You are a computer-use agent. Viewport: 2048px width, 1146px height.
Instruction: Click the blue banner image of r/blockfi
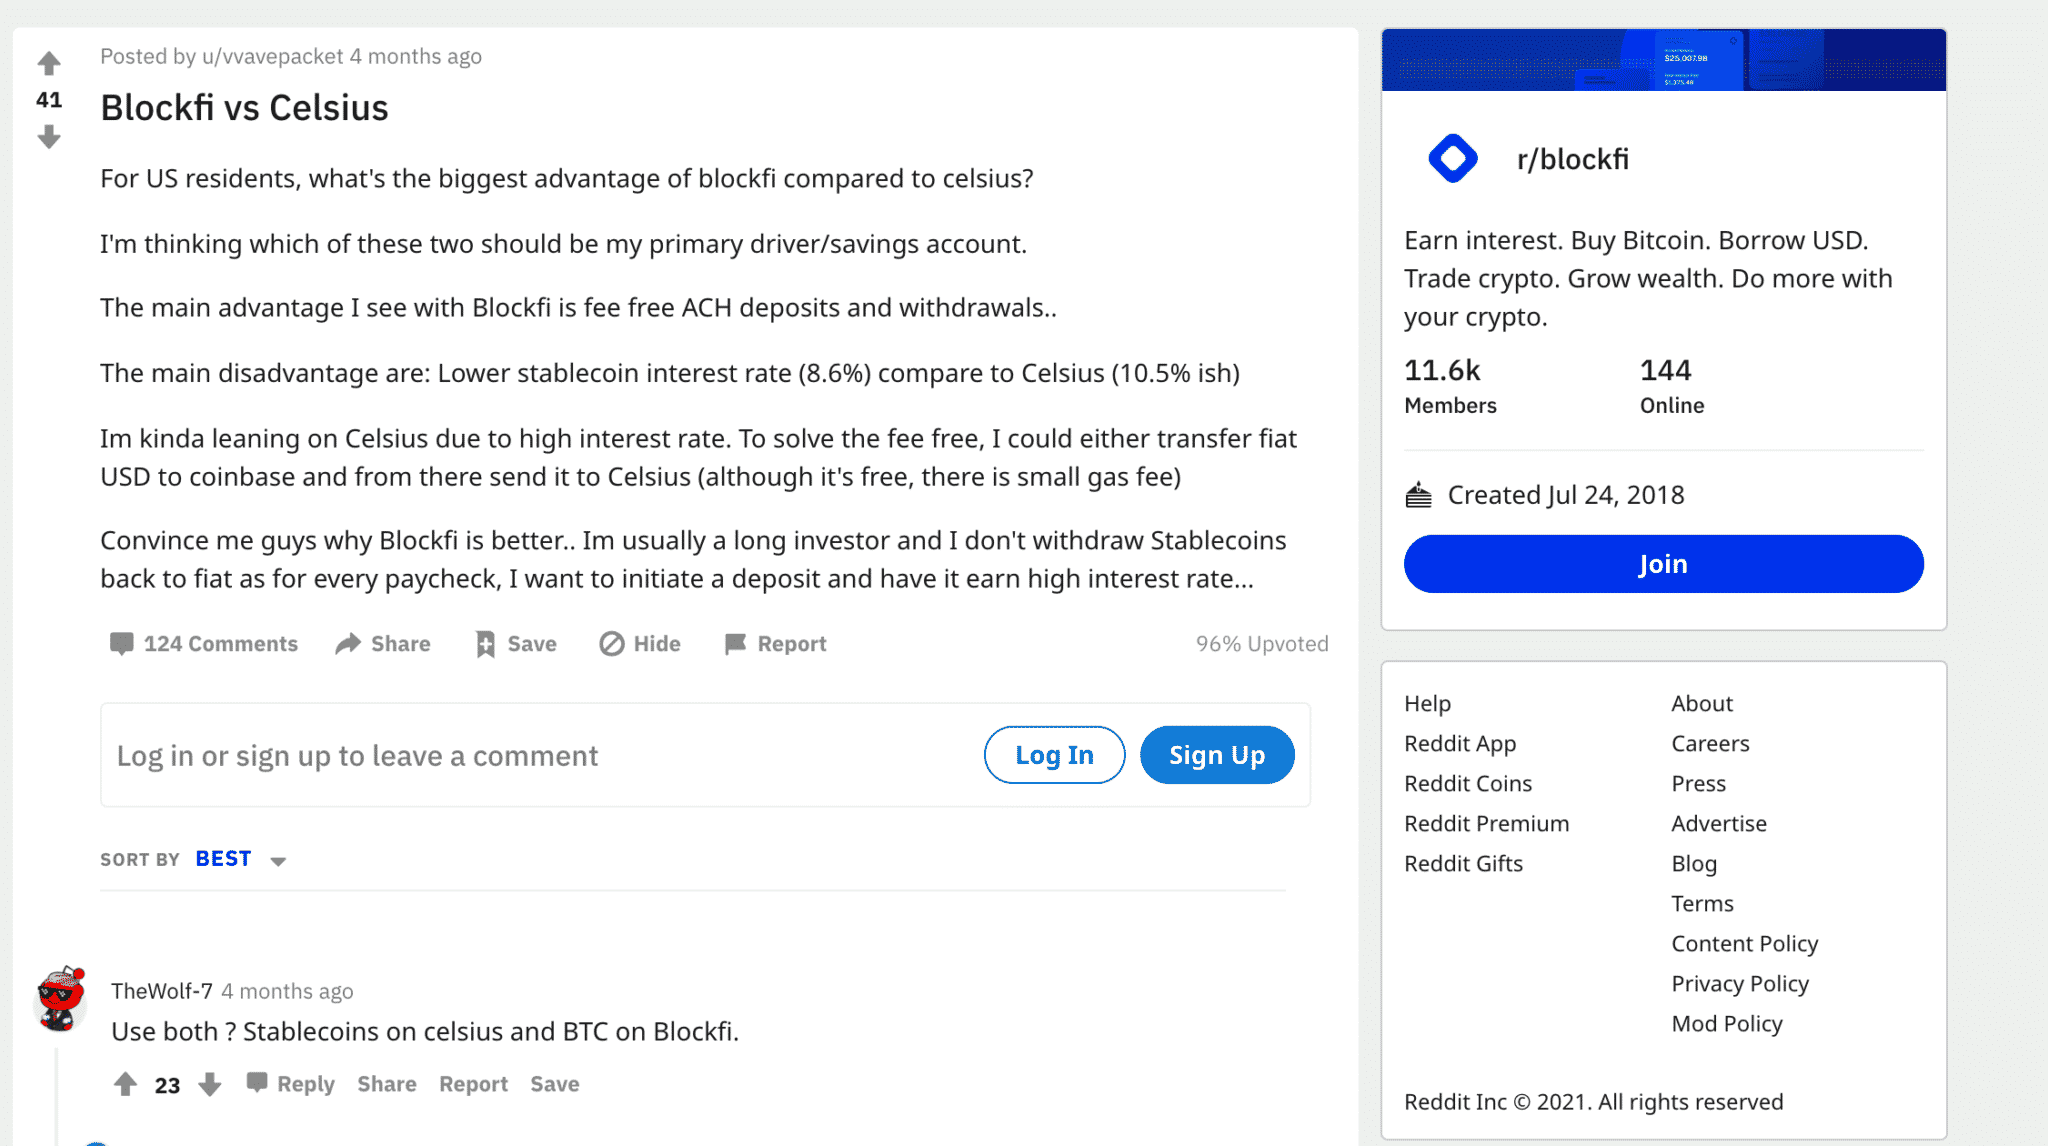click(x=1662, y=59)
